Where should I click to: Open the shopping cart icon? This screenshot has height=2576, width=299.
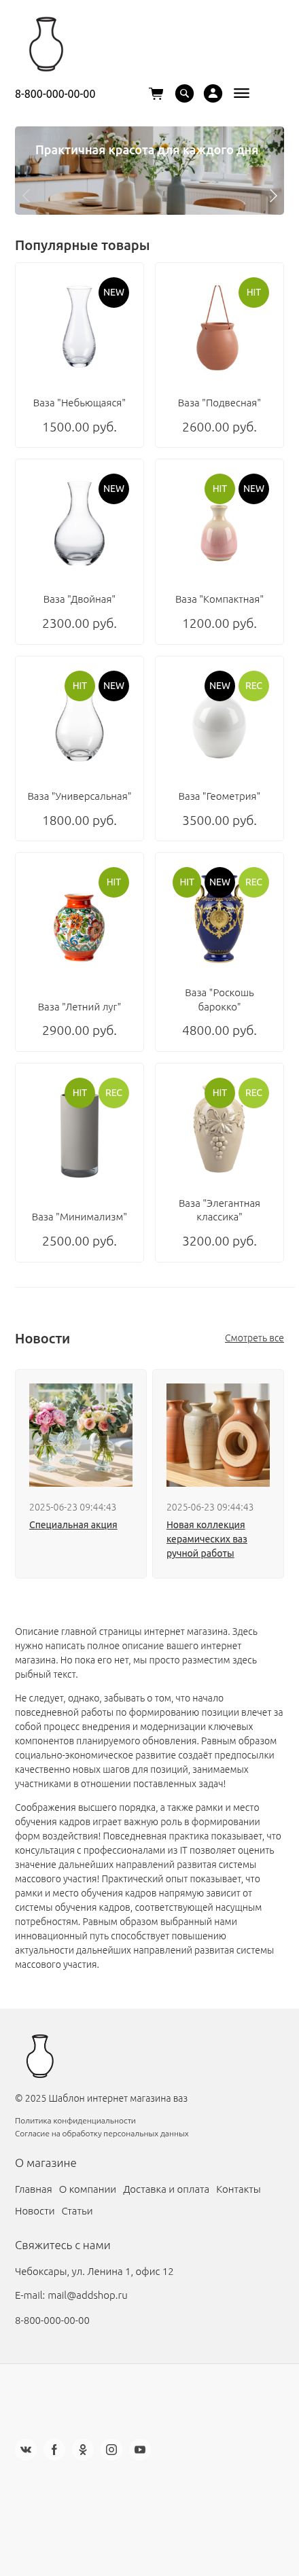156,93
